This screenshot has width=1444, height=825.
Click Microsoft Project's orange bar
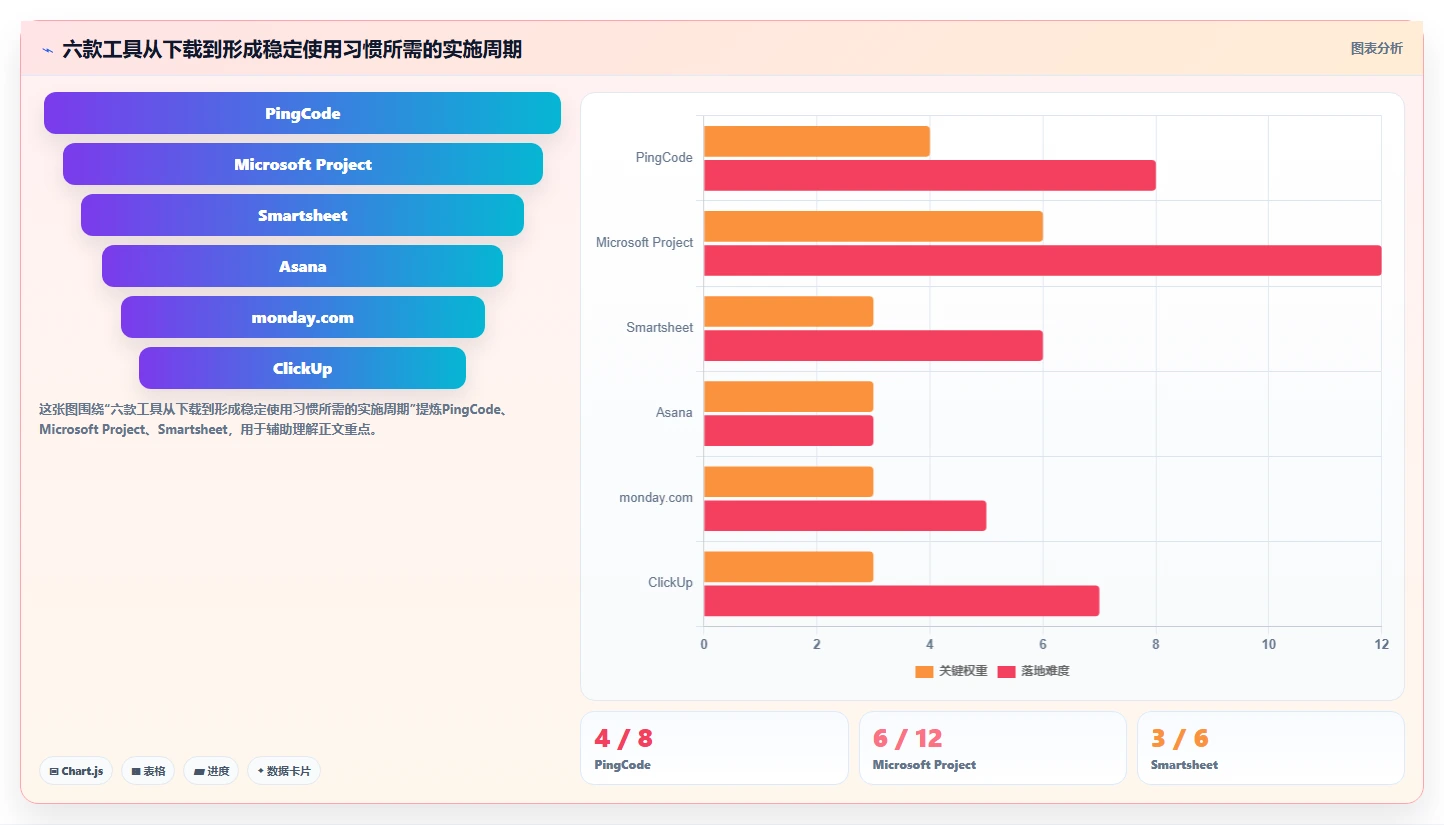tap(873, 226)
